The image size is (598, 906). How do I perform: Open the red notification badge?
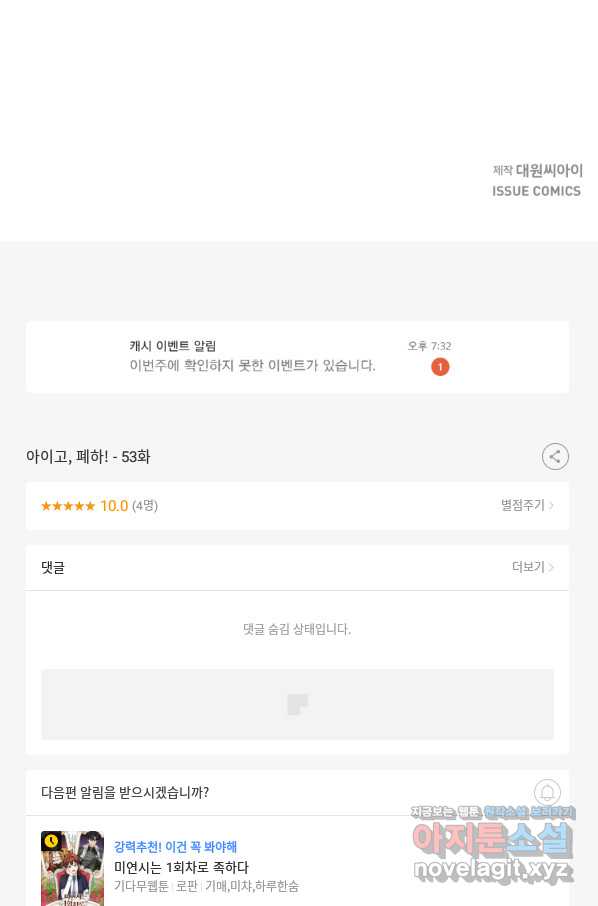(440, 367)
